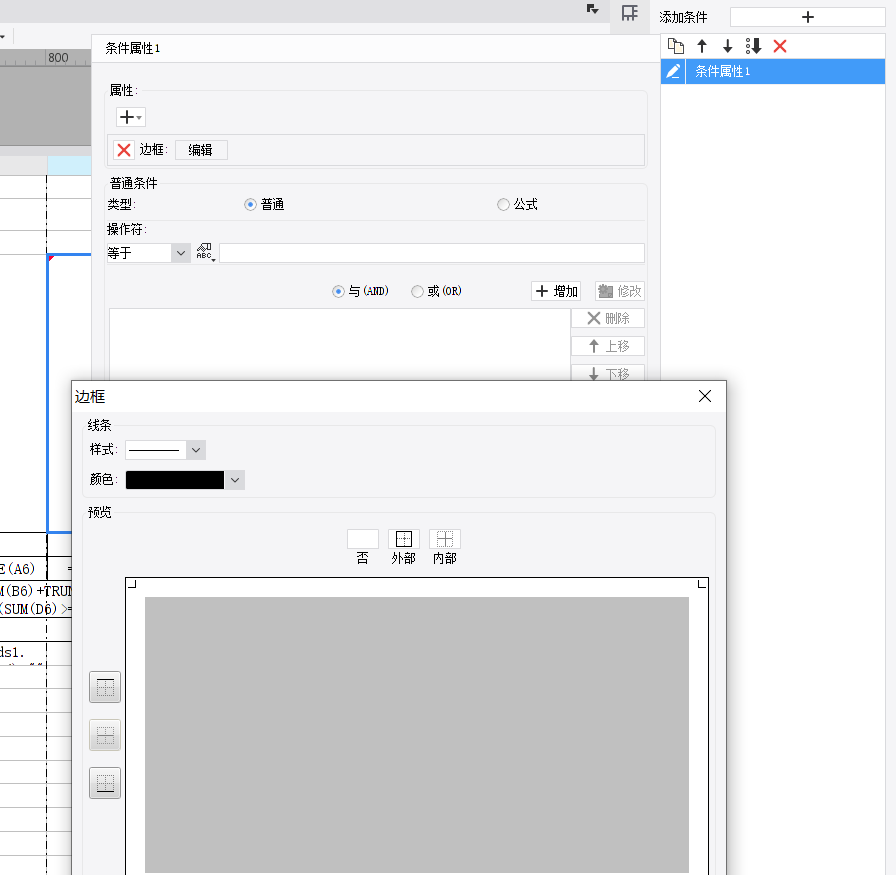This screenshot has height=875, width=896.
Task: Select 条件属性1 in the condition list
Action: pyautogui.click(x=773, y=71)
